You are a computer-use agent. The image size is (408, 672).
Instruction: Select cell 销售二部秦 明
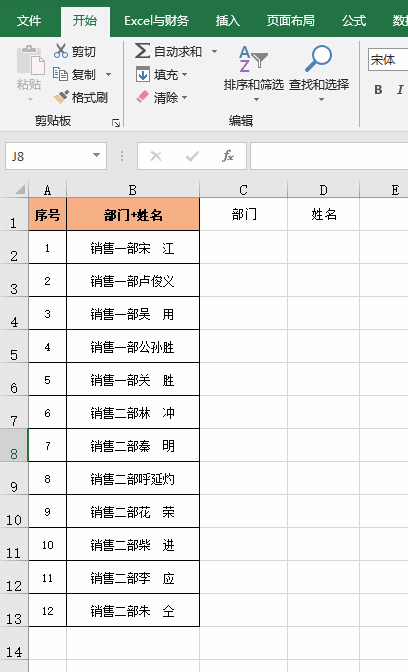(x=133, y=445)
